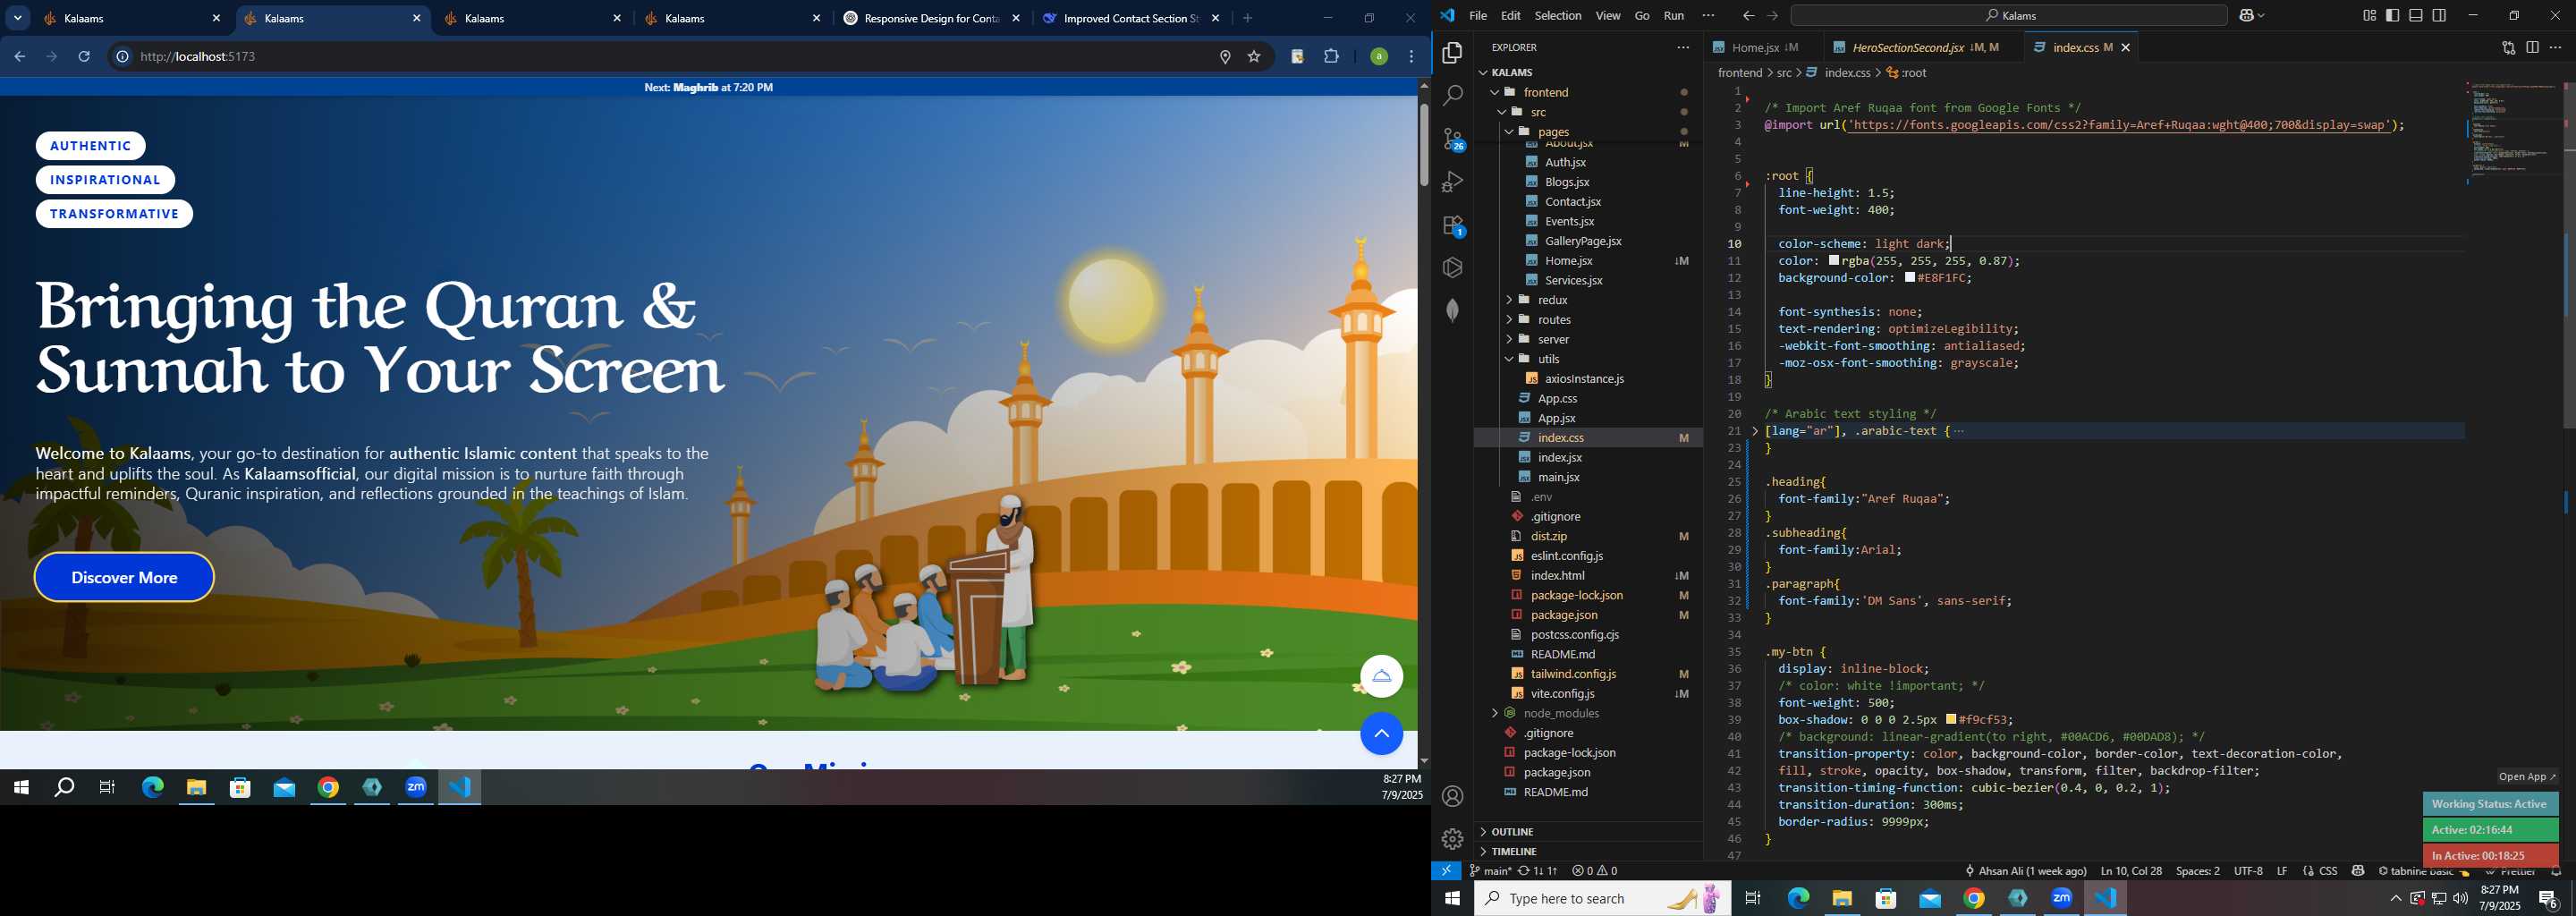Open Microsoft Edge from the right-hand taskbar

1798,898
